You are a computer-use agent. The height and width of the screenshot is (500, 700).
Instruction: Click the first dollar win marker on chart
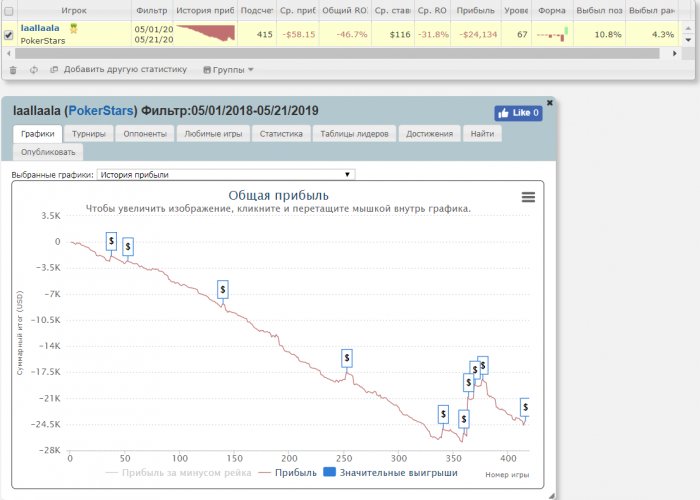pos(111,241)
